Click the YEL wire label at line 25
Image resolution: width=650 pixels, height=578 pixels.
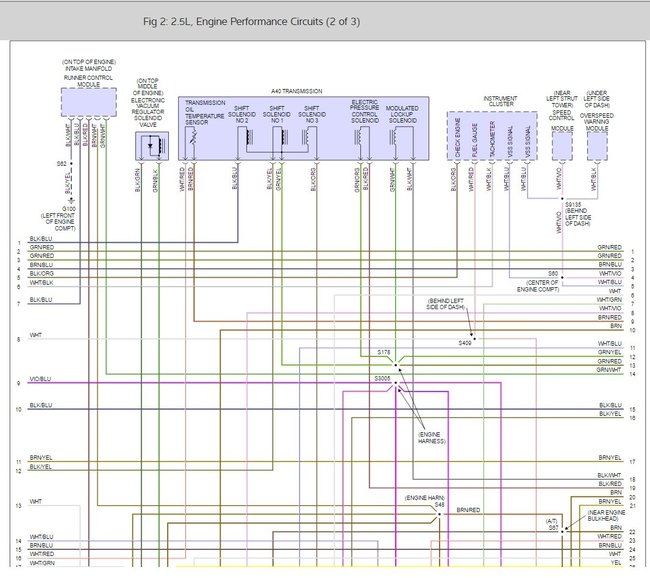coord(616,563)
